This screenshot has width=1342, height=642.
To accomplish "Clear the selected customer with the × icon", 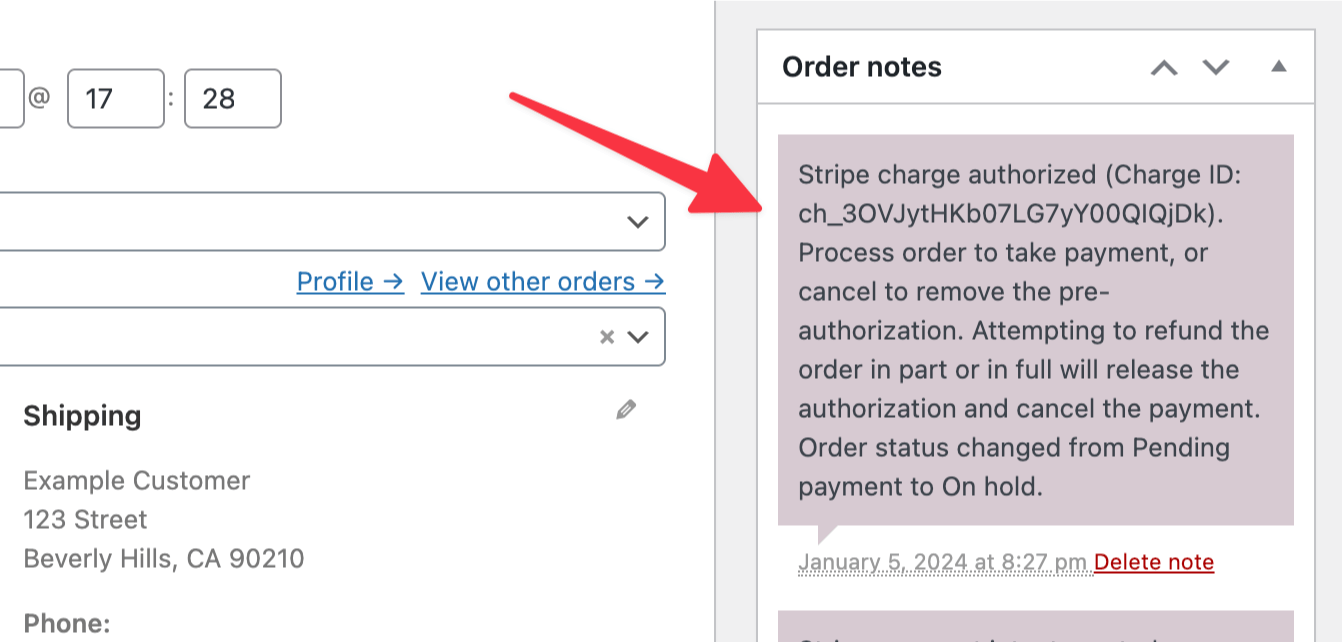I will (x=606, y=337).
